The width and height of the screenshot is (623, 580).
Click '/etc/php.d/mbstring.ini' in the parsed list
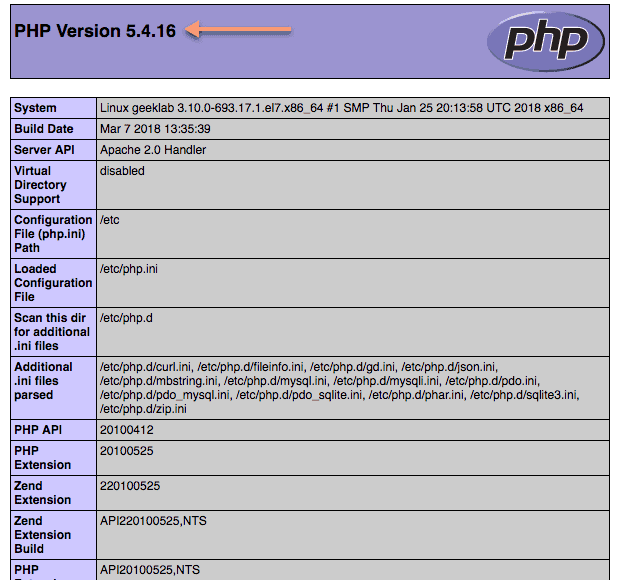point(158,381)
